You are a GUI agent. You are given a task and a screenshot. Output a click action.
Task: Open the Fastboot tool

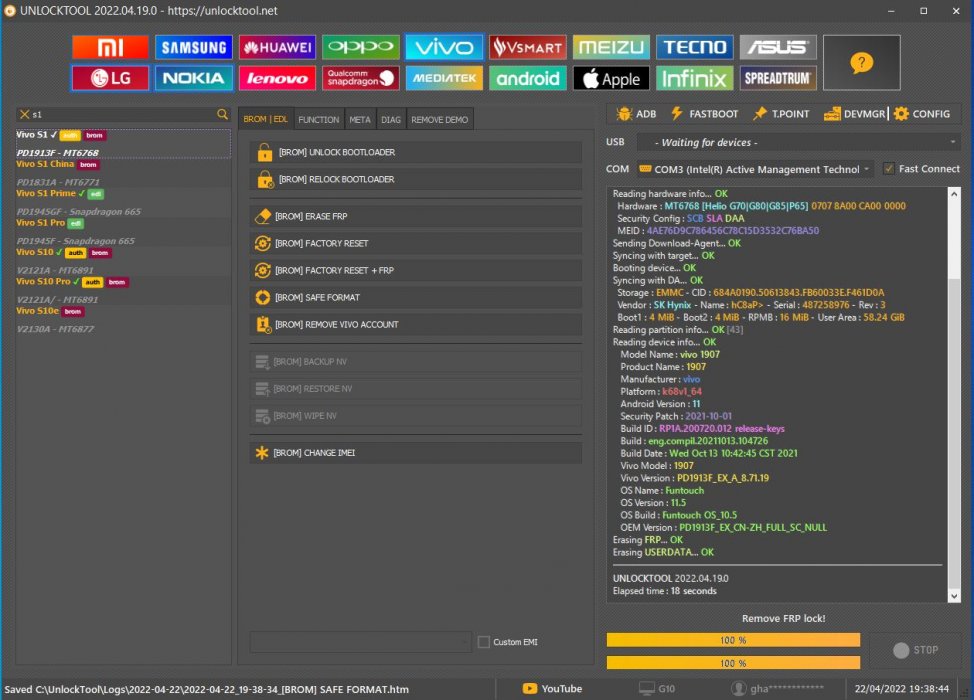(704, 114)
